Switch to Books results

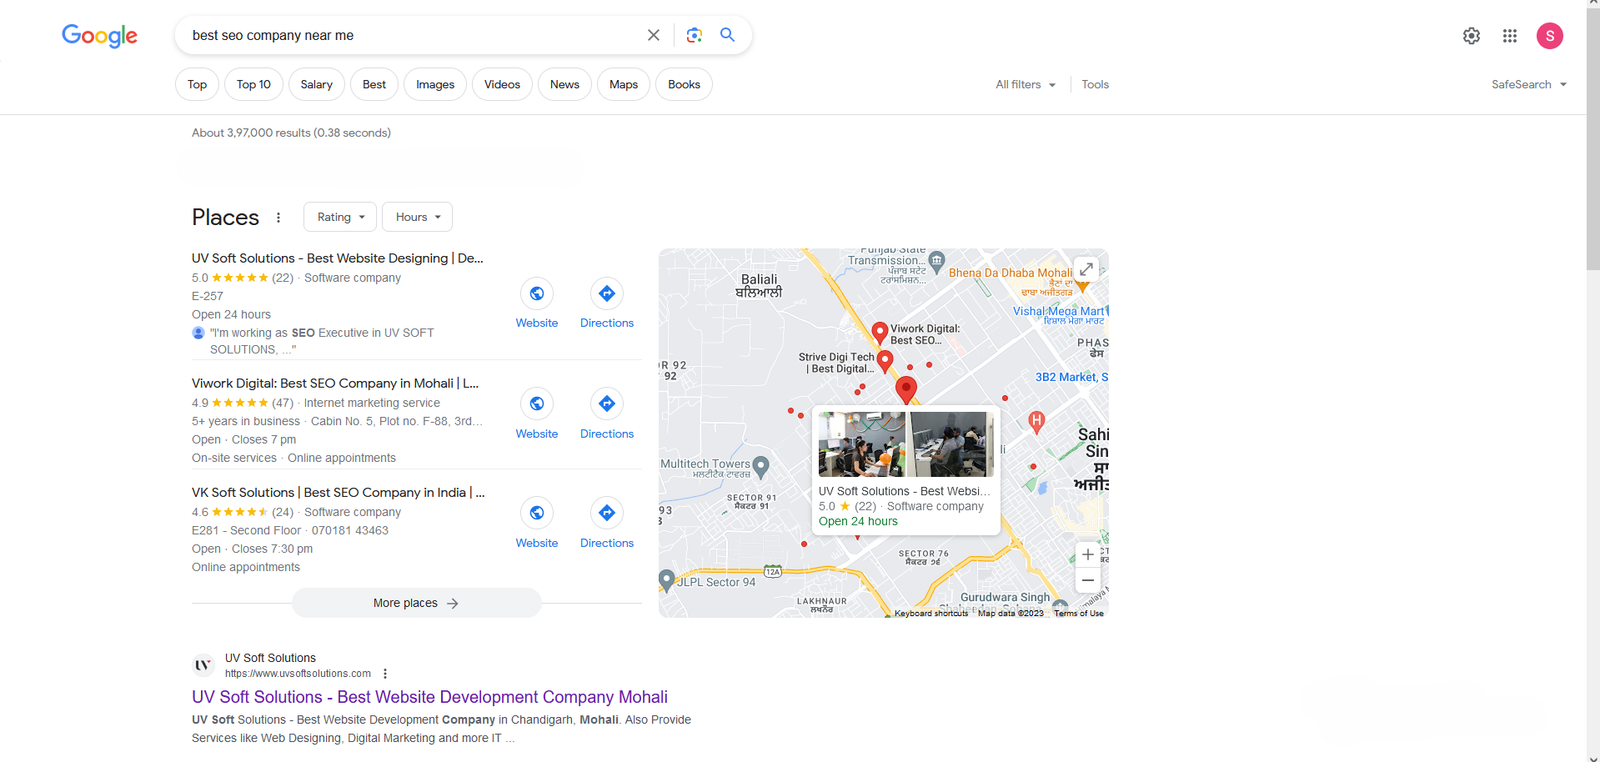click(684, 85)
